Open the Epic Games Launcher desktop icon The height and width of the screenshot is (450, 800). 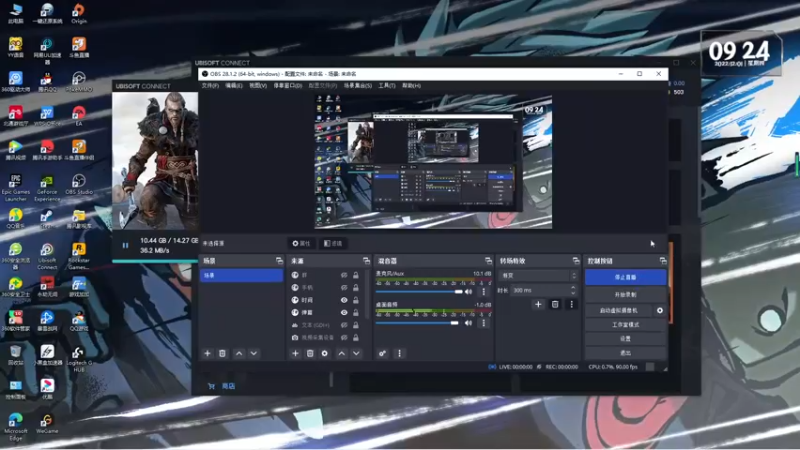pos(16,188)
